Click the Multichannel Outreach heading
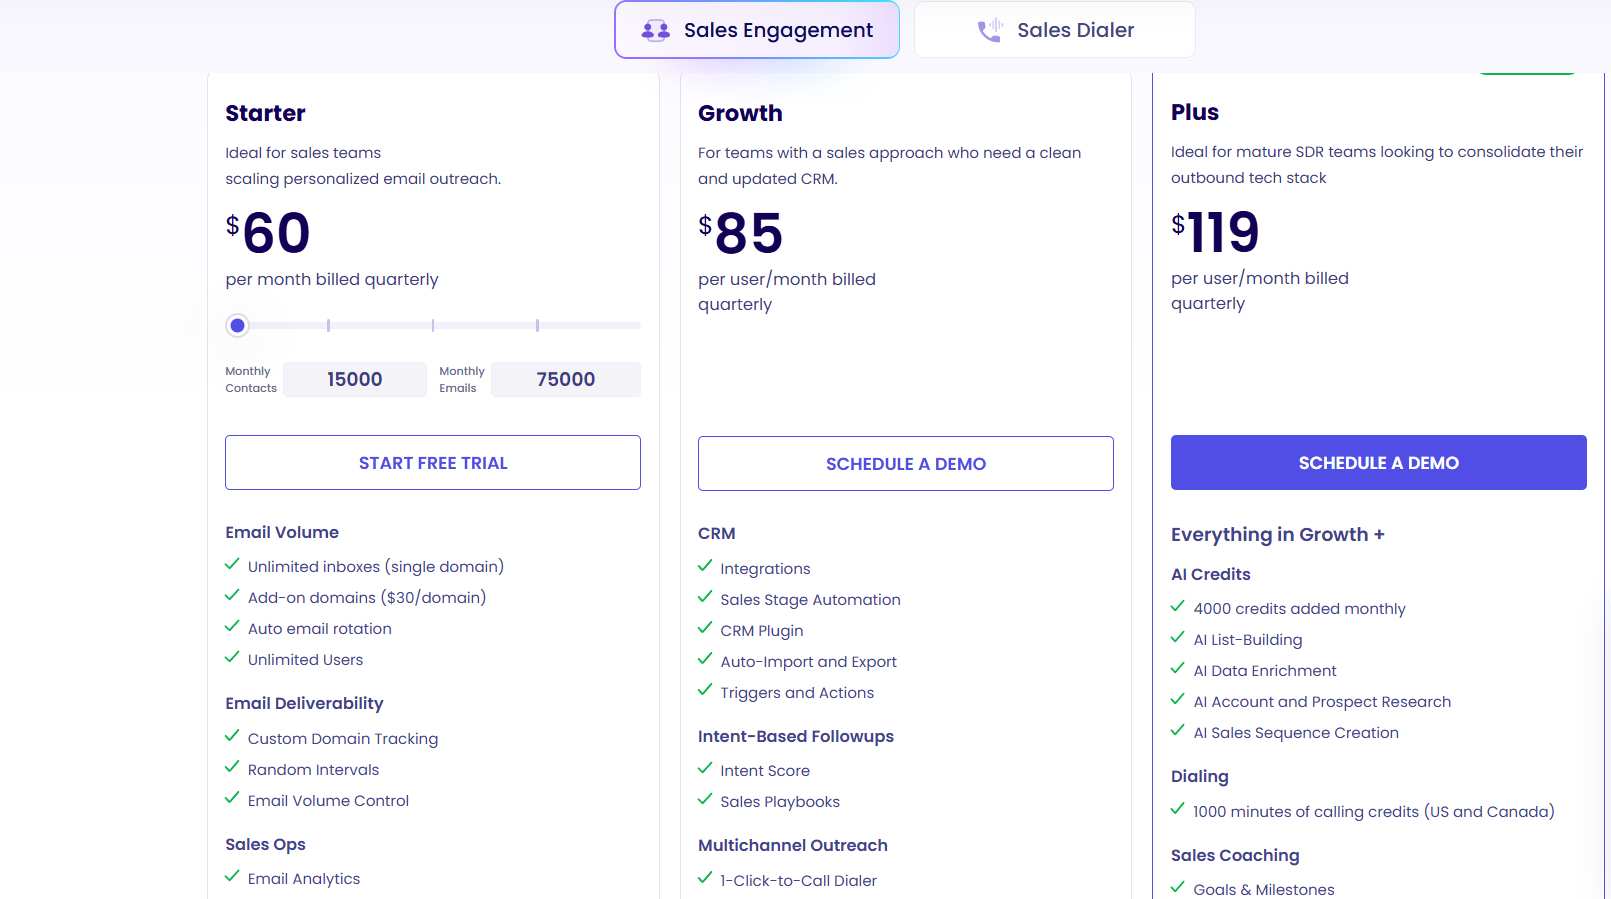This screenshot has height=899, width=1611. [x=793, y=845]
